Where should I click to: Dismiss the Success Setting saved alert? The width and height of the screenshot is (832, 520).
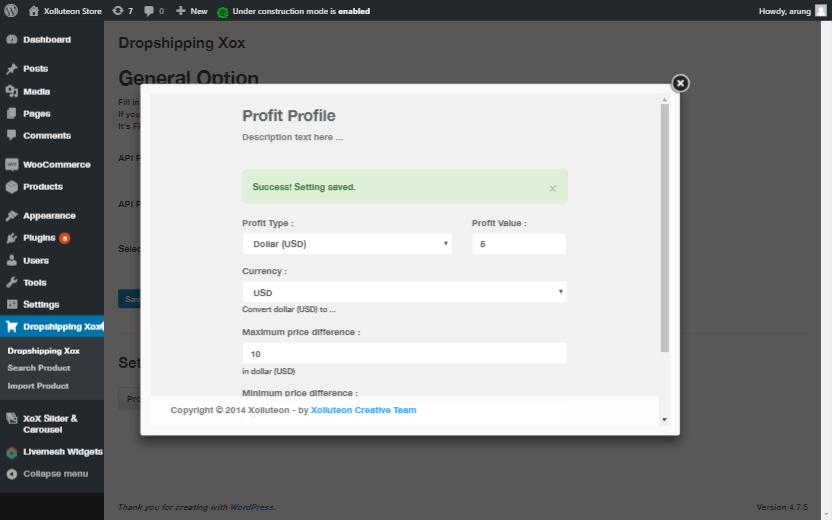552,188
